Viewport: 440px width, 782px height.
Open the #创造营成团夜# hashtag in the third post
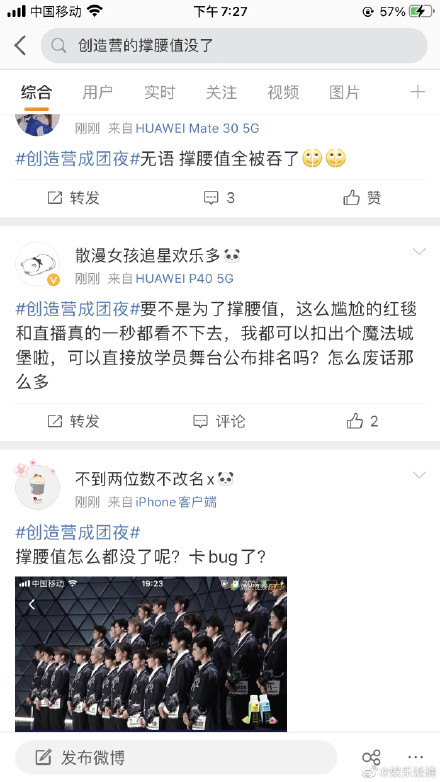(78, 532)
